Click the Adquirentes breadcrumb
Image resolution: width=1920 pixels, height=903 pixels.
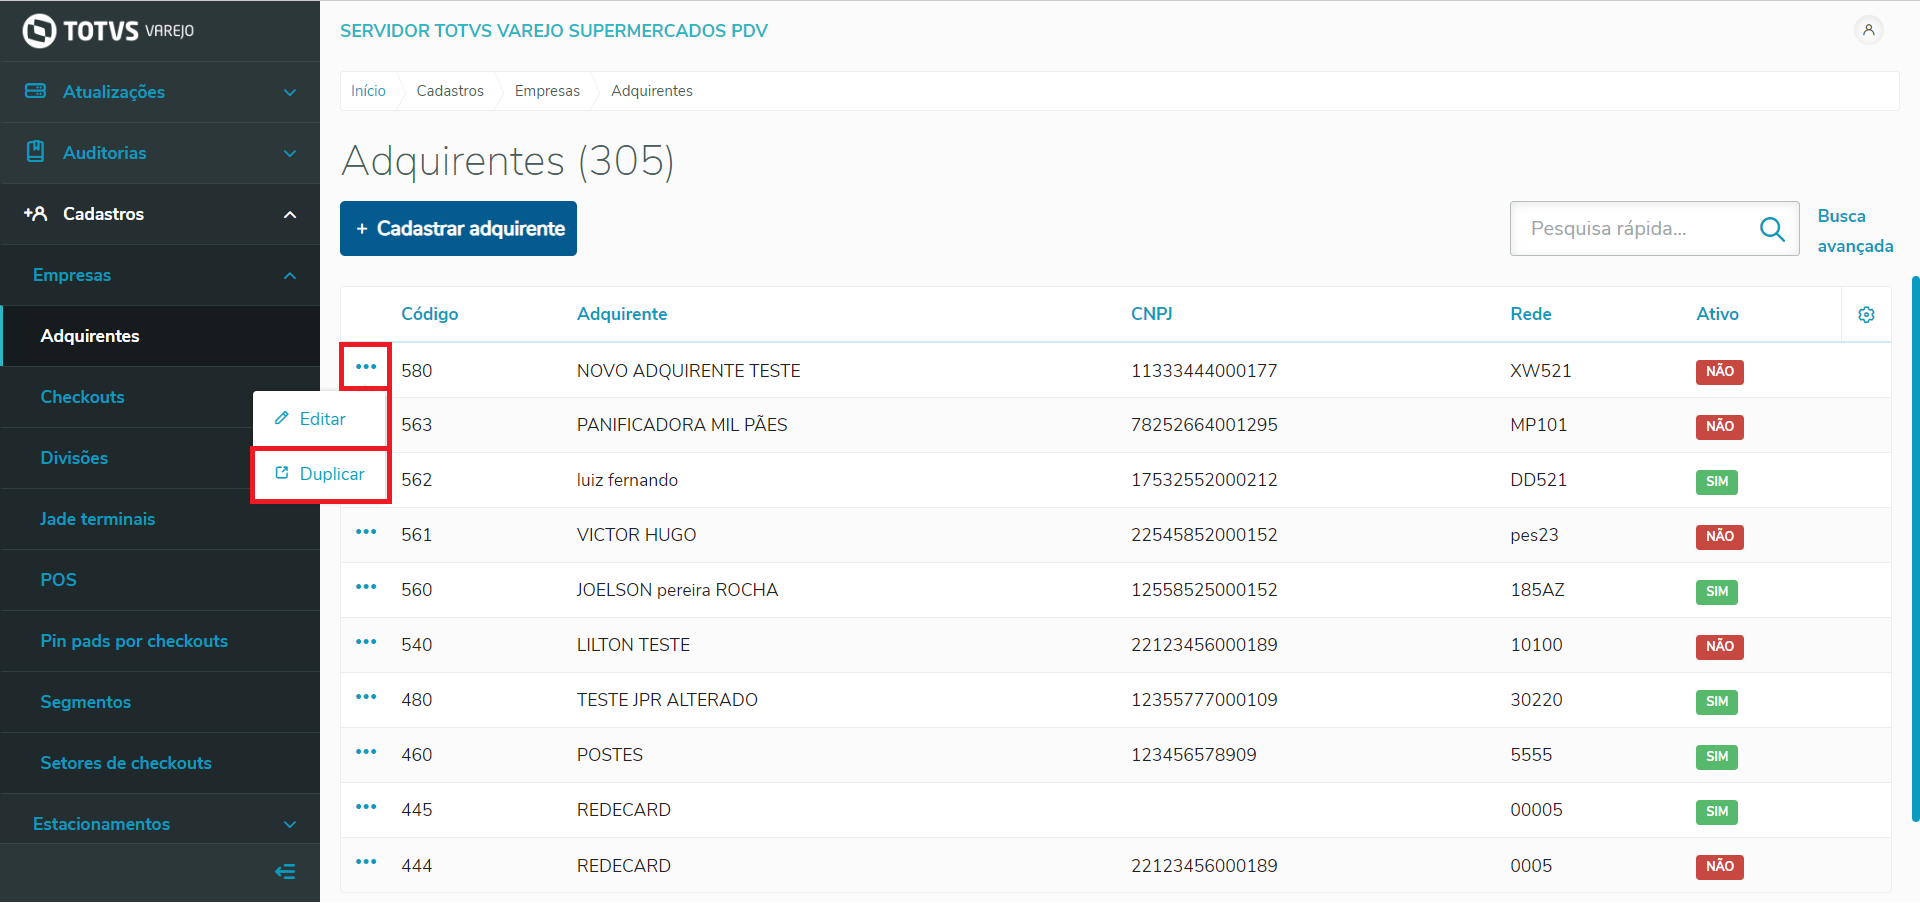point(652,91)
